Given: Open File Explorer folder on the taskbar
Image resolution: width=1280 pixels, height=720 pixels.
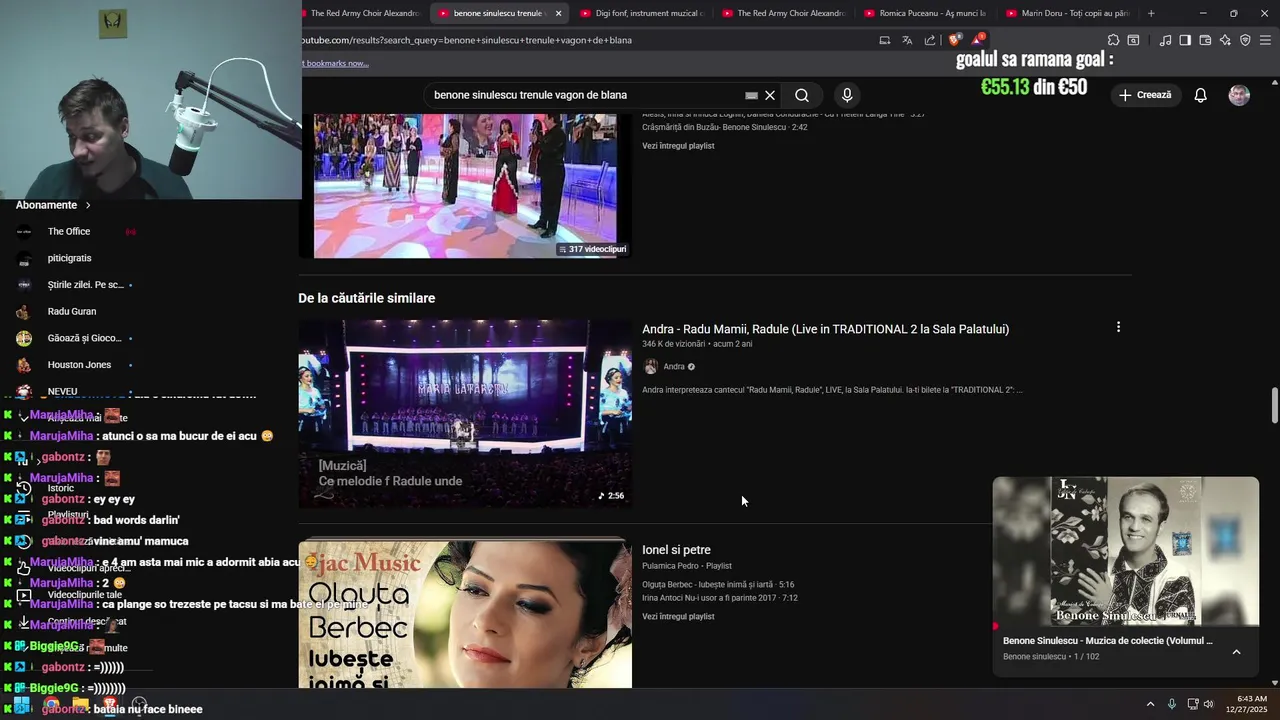Looking at the screenshot, I should click(x=80, y=704).
